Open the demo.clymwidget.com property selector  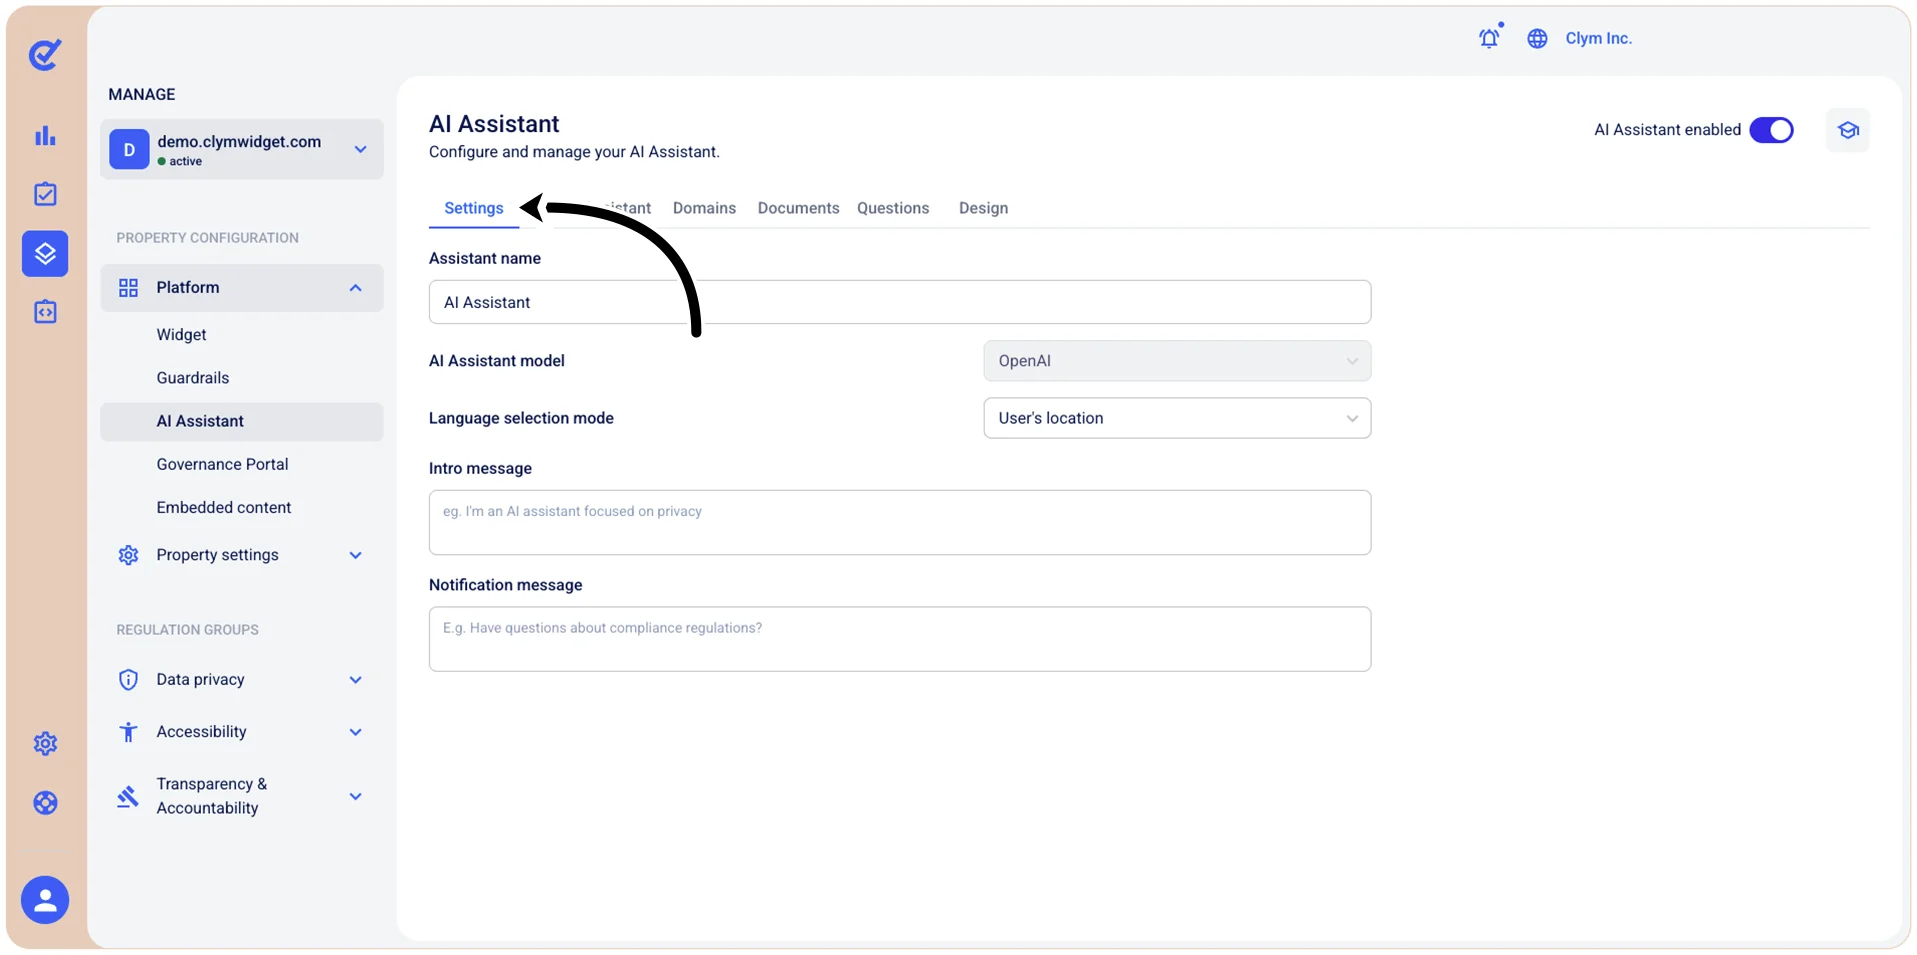point(241,150)
